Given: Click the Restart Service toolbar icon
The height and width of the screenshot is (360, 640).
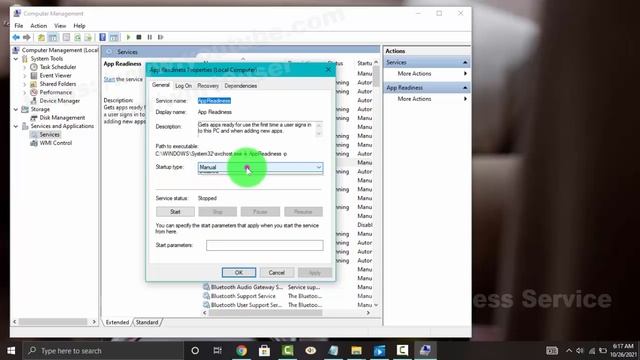Looking at the screenshot, I should pos(160,38).
